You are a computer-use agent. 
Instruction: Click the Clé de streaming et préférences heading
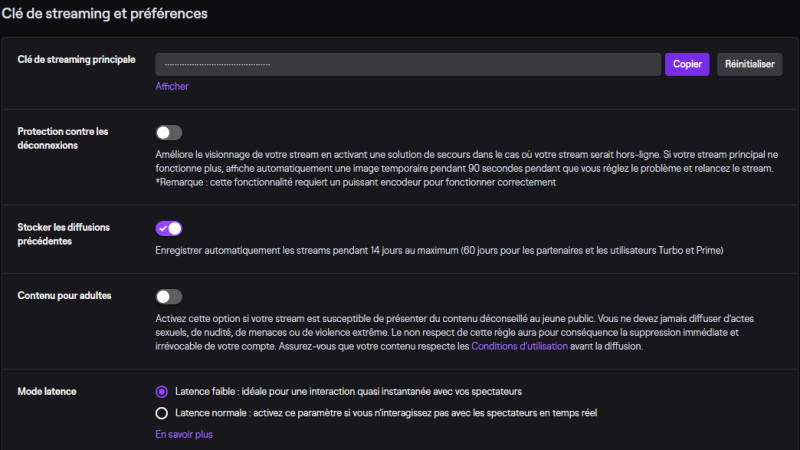coord(104,14)
